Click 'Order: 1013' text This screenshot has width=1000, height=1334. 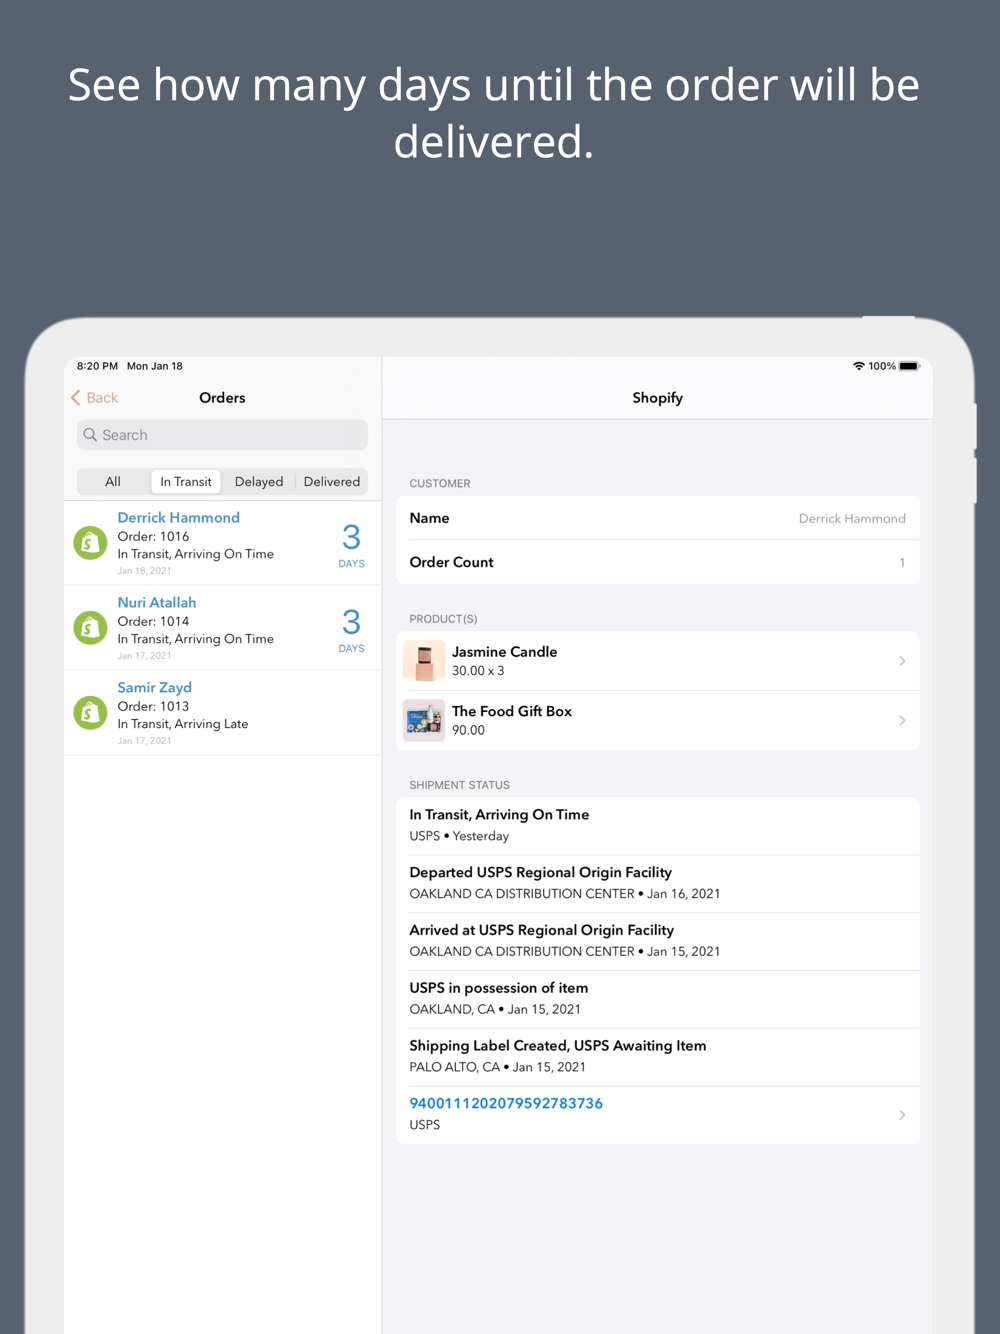(x=153, y=706)
